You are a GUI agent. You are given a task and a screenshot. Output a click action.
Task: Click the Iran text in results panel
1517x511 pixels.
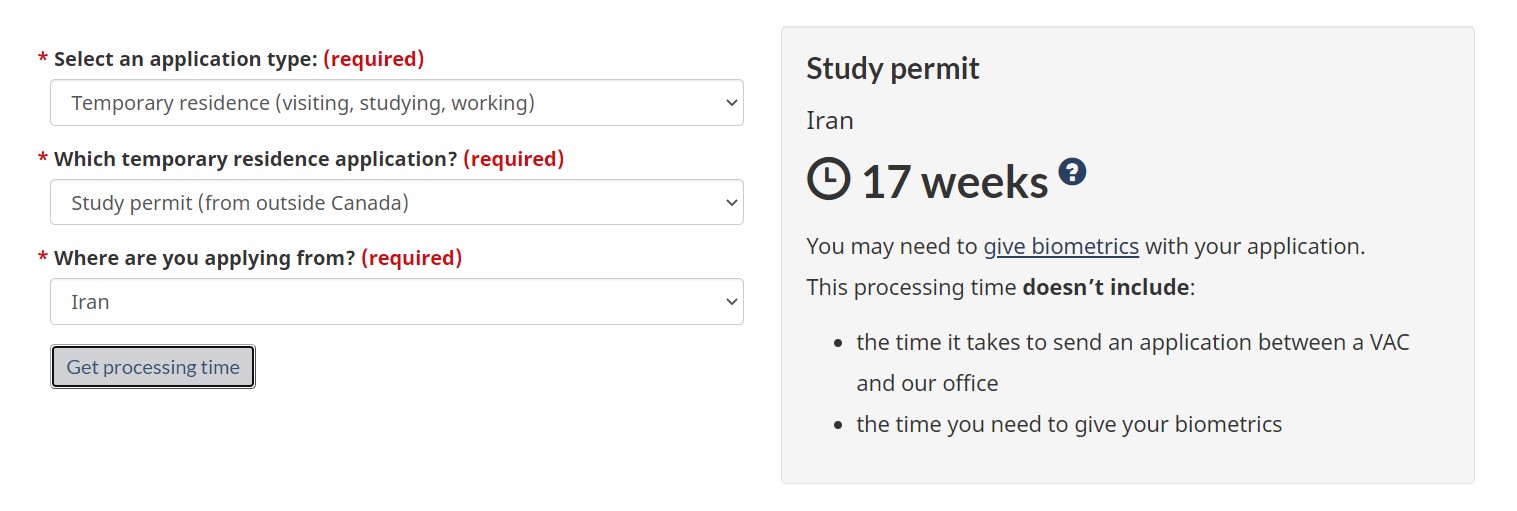[x=830, y=121]
